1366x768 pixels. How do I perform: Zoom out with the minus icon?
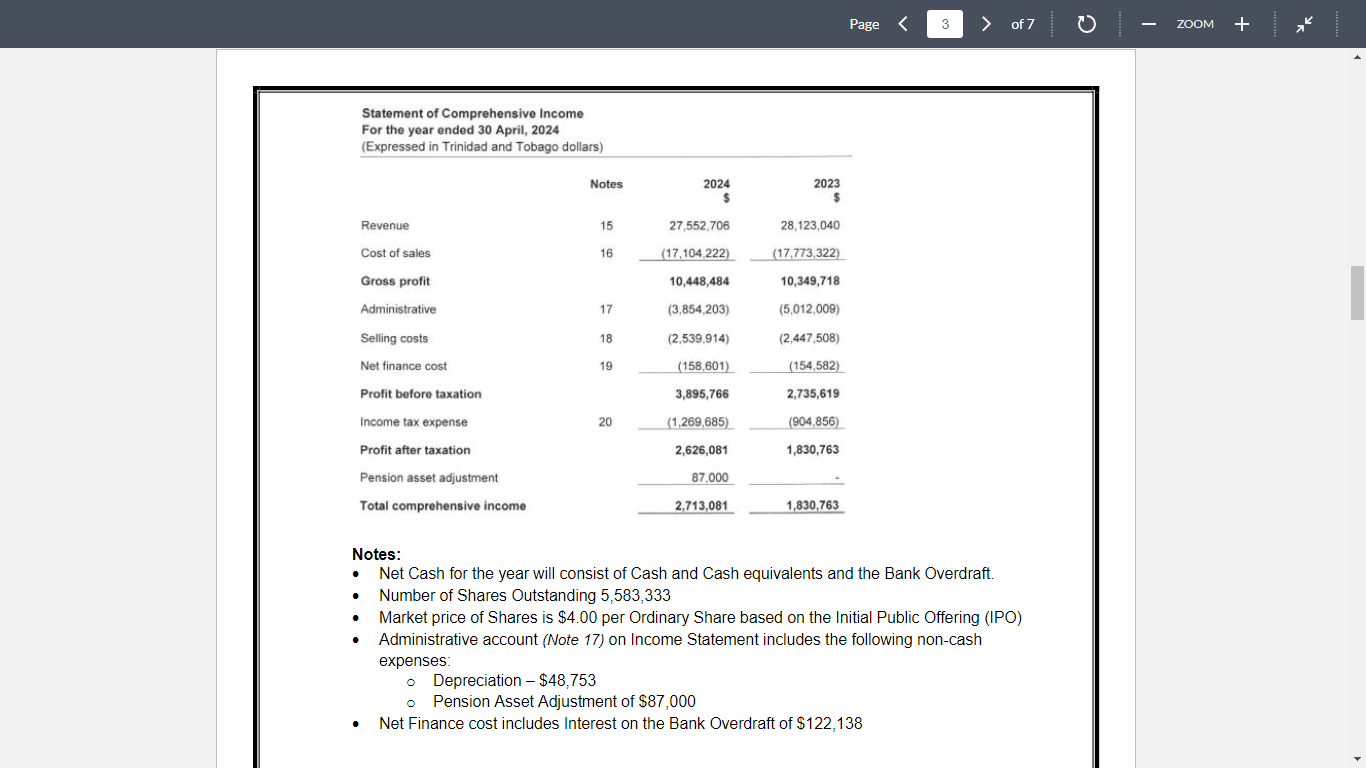[x=1149, y=24]
